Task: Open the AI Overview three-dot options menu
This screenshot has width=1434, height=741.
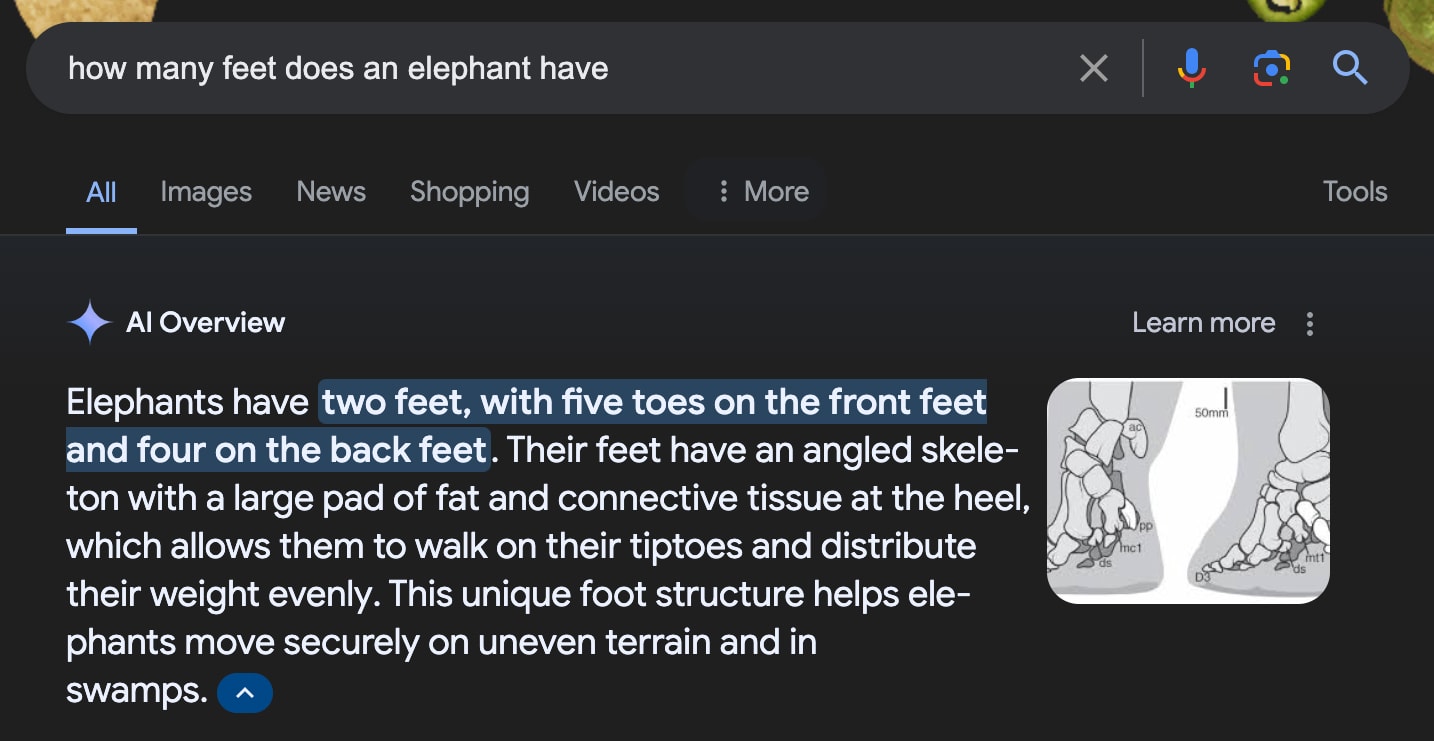Action: 1309,323
